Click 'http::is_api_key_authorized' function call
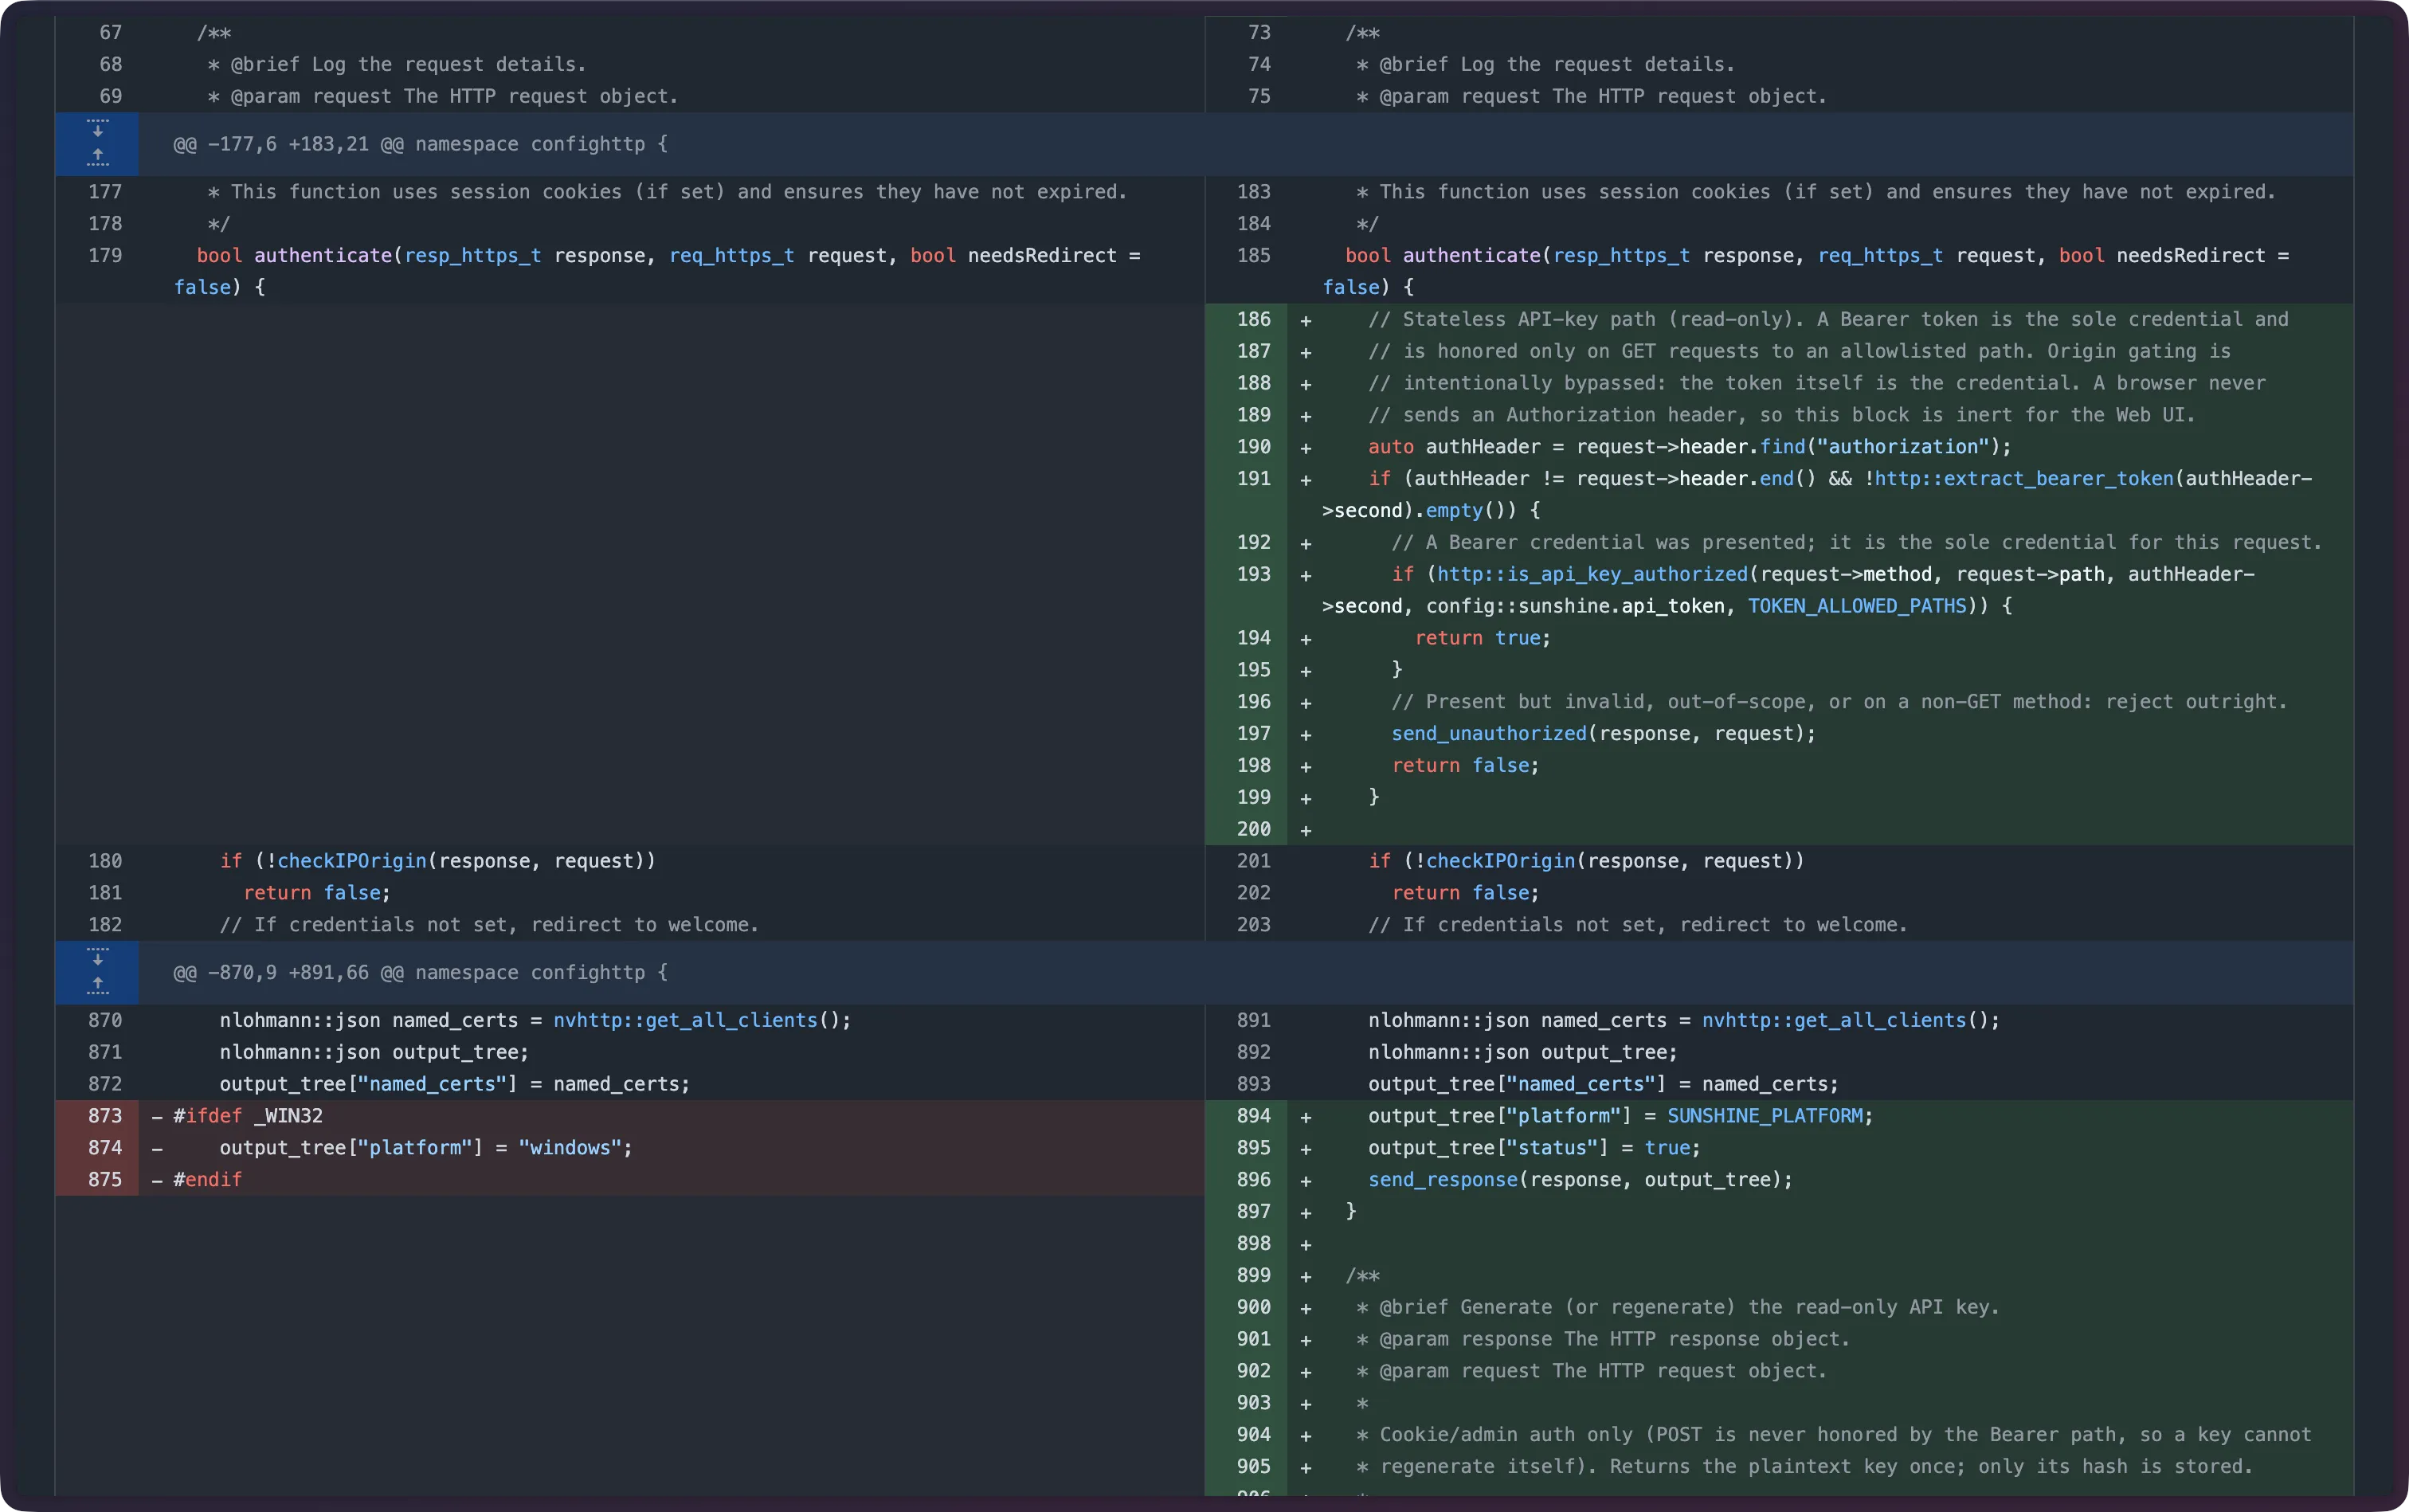Viewport: 2409px width, 1512px height. point(1592,575)
